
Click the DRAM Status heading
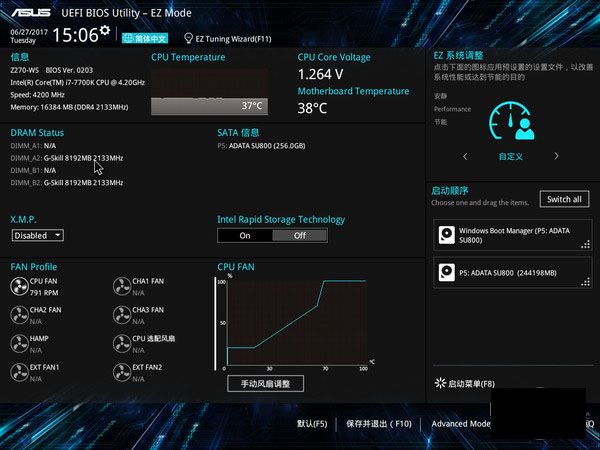37,133
